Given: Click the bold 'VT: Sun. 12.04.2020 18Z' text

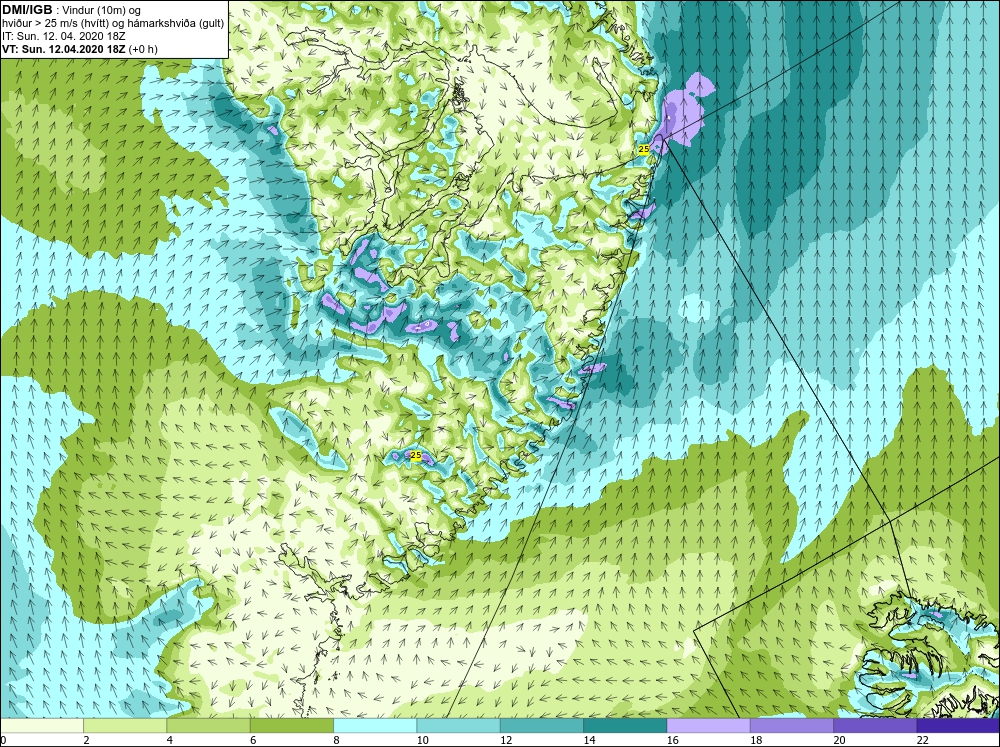Looking at the screenshot, I should click(x=64, y=49).
